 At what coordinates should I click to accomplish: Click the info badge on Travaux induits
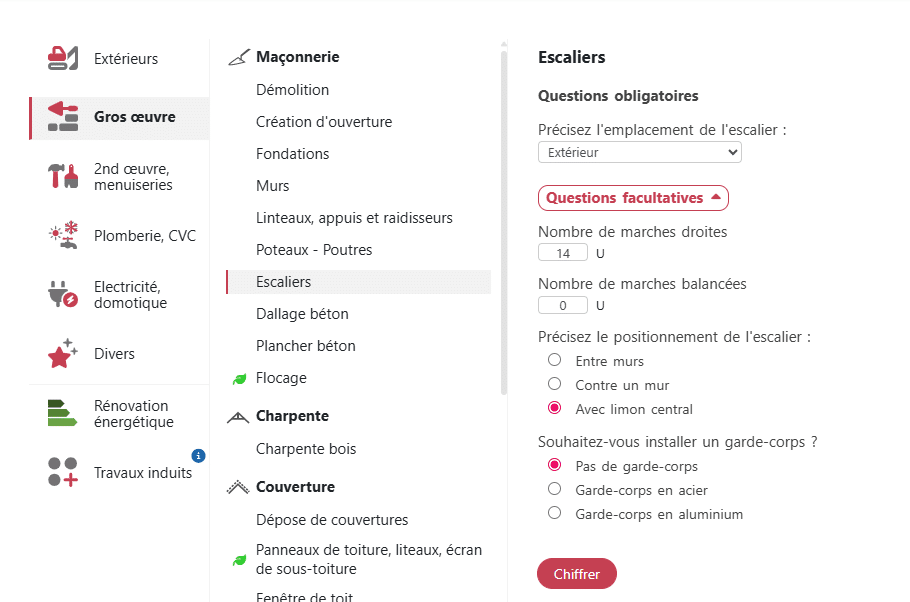(x=198, y=456)
